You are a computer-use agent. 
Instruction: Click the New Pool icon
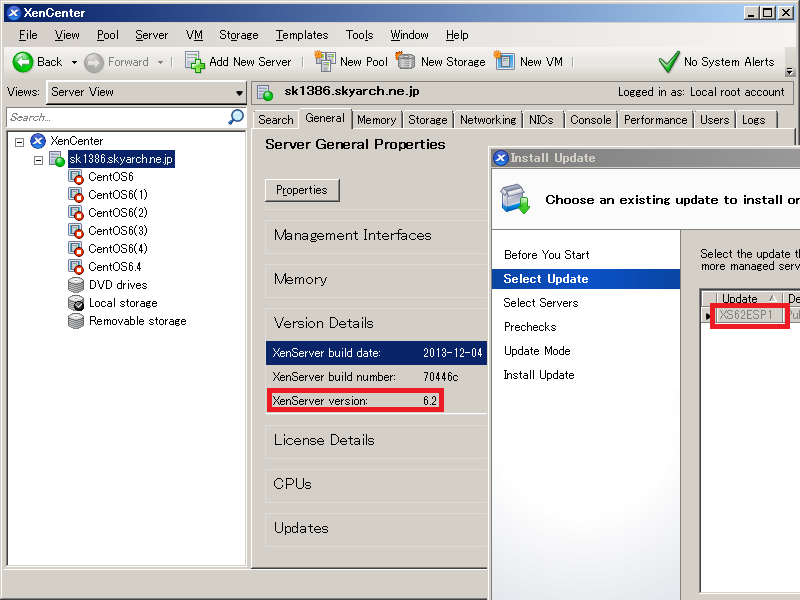[324, 61]
